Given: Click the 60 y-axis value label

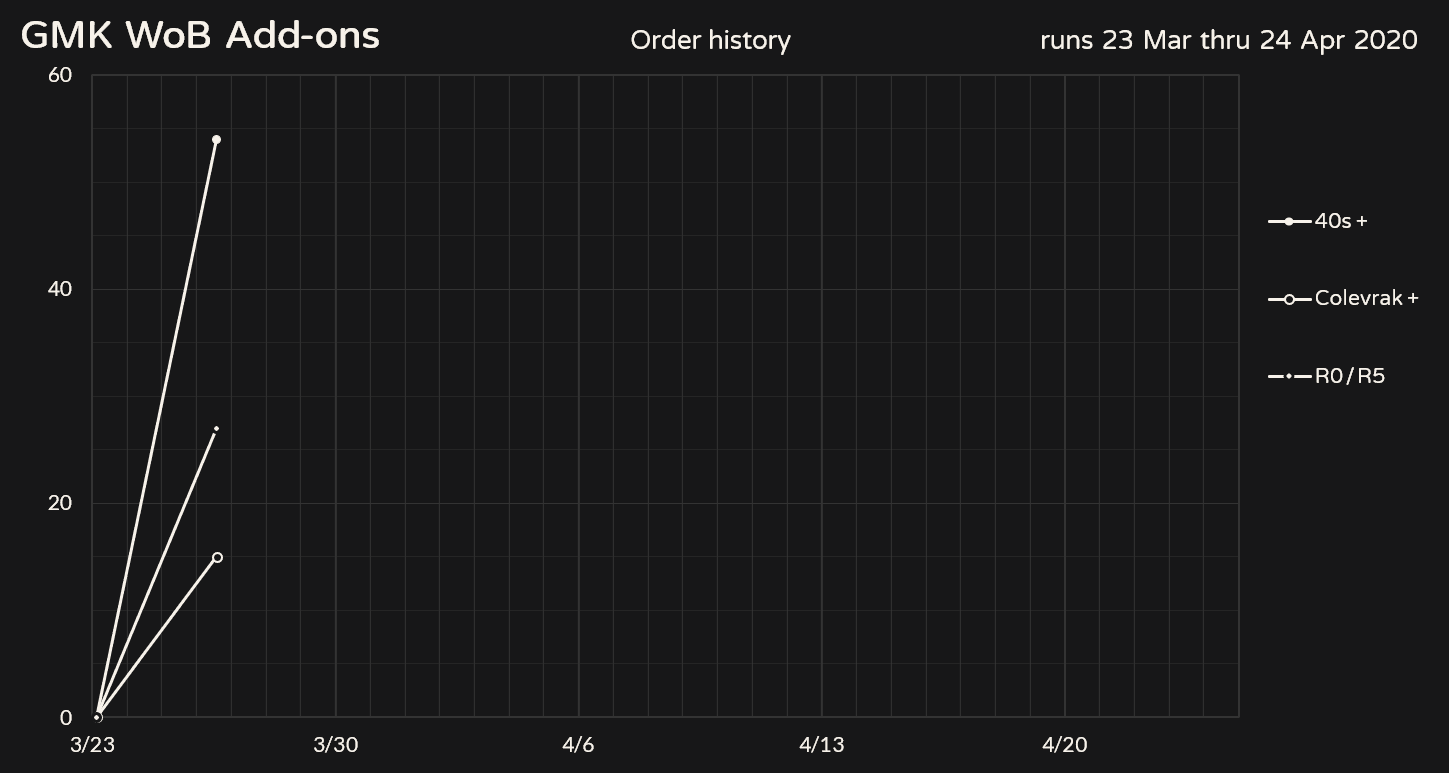Looking at the screenshot, I should (60, 75).
